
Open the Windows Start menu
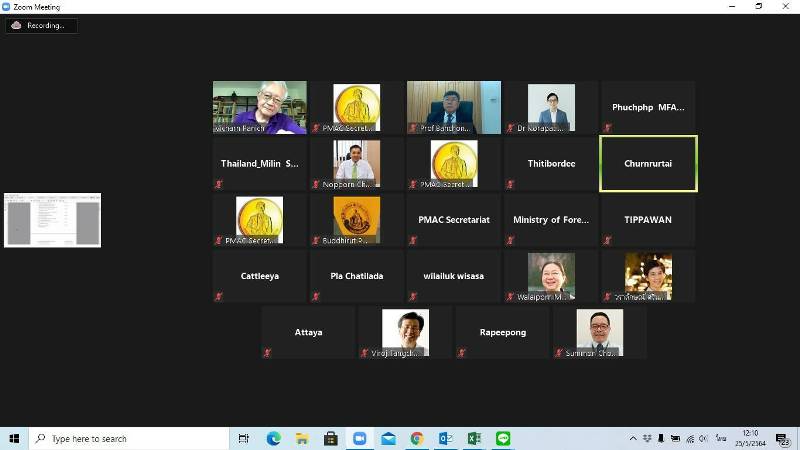[x=14, y=438]
